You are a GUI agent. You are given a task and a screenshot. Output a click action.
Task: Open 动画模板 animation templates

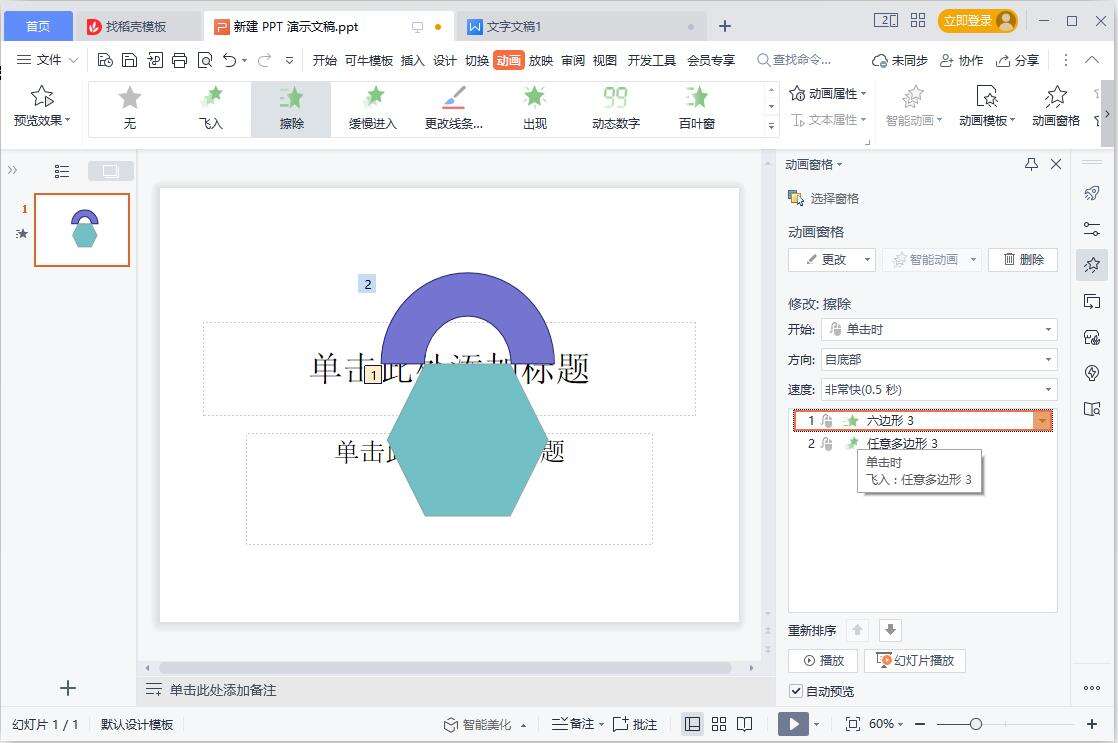987,107
